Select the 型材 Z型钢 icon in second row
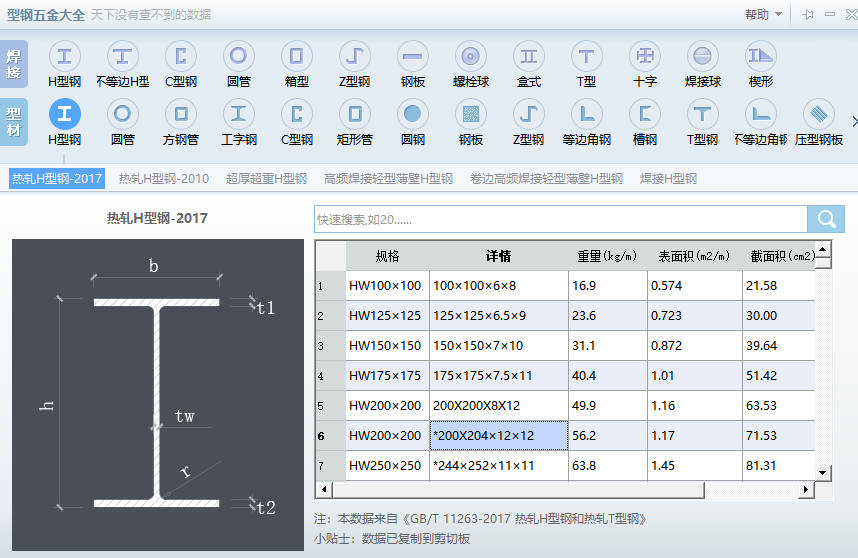 pyautogui.click(x=529, y=114)
